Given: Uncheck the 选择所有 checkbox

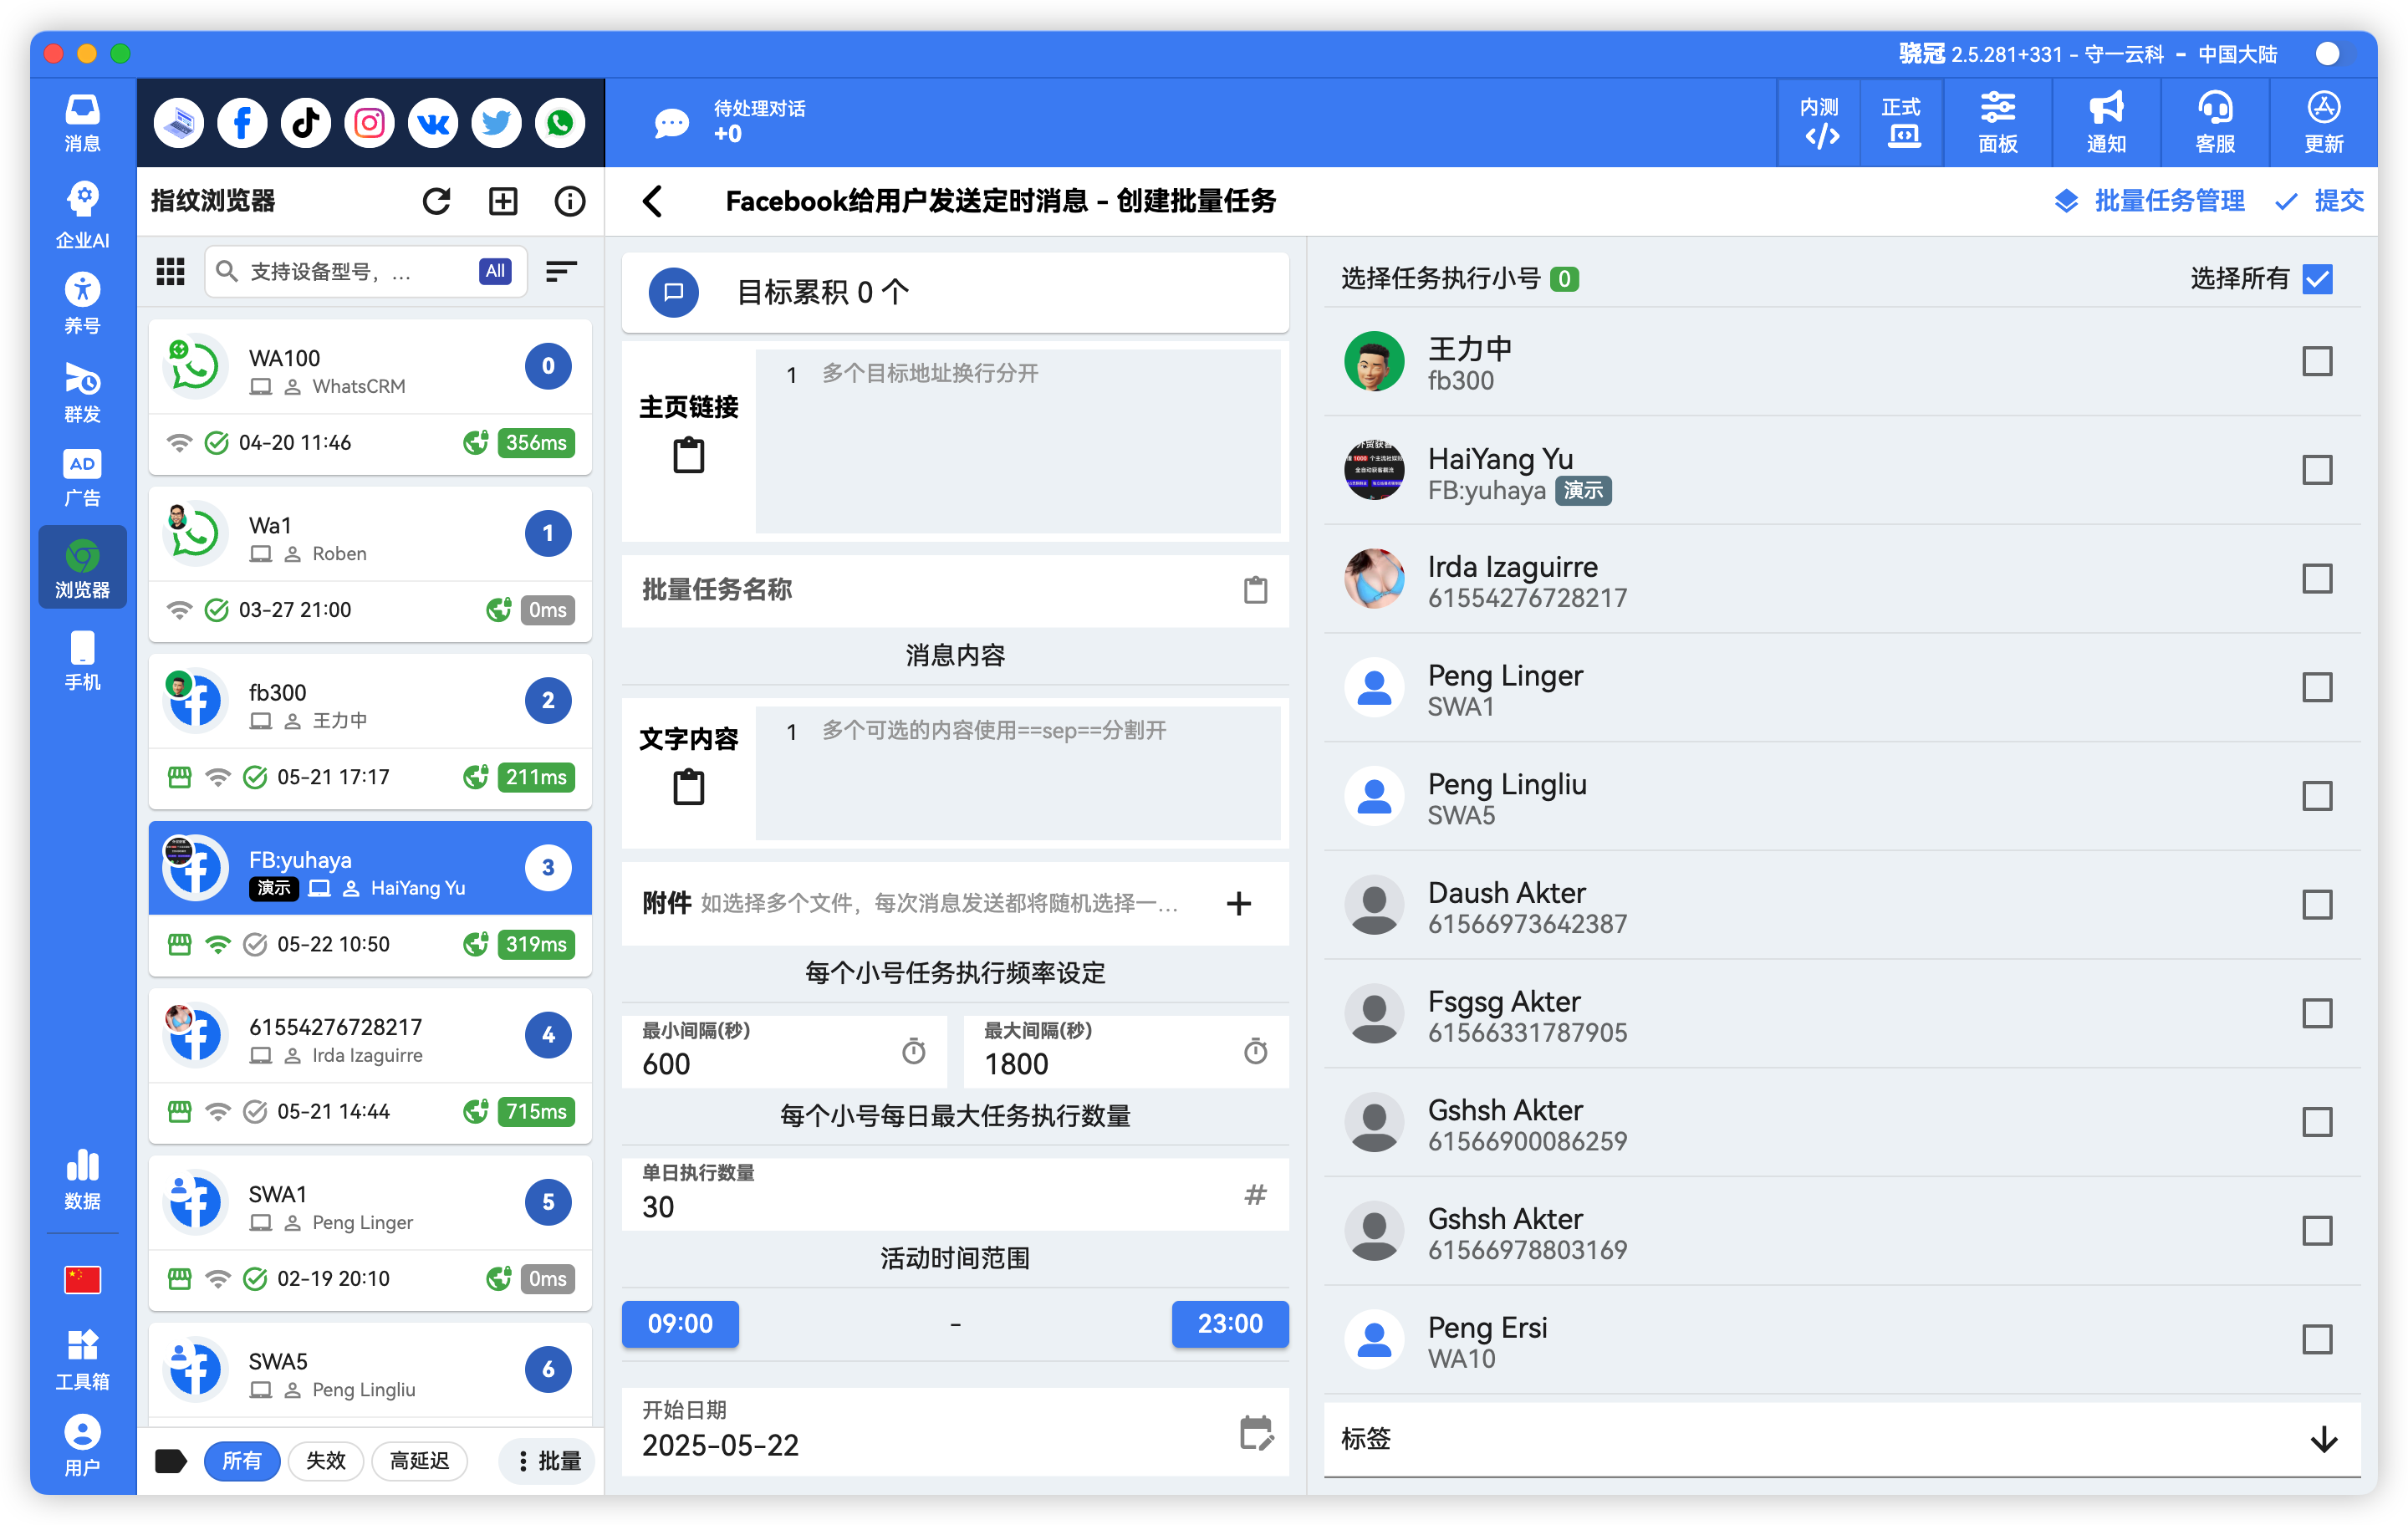Looking at the screenshot, I should coord(2318,279).
